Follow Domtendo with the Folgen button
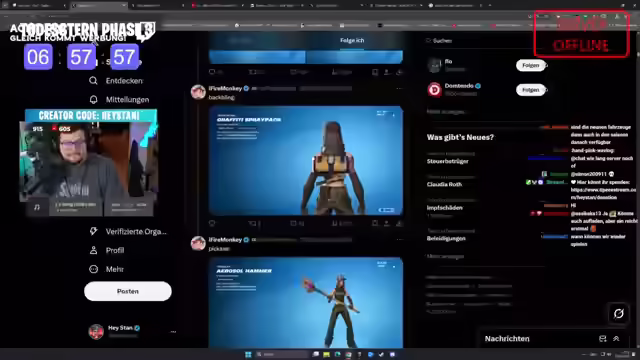Image resolution: width=640 pixels, height=360 pixels. click(x=531, y=90)
